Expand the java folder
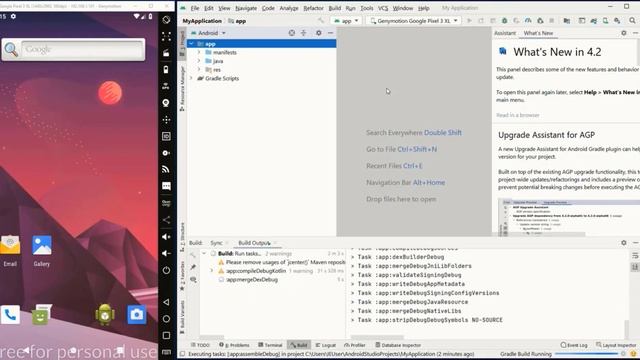 pos(199,61)
